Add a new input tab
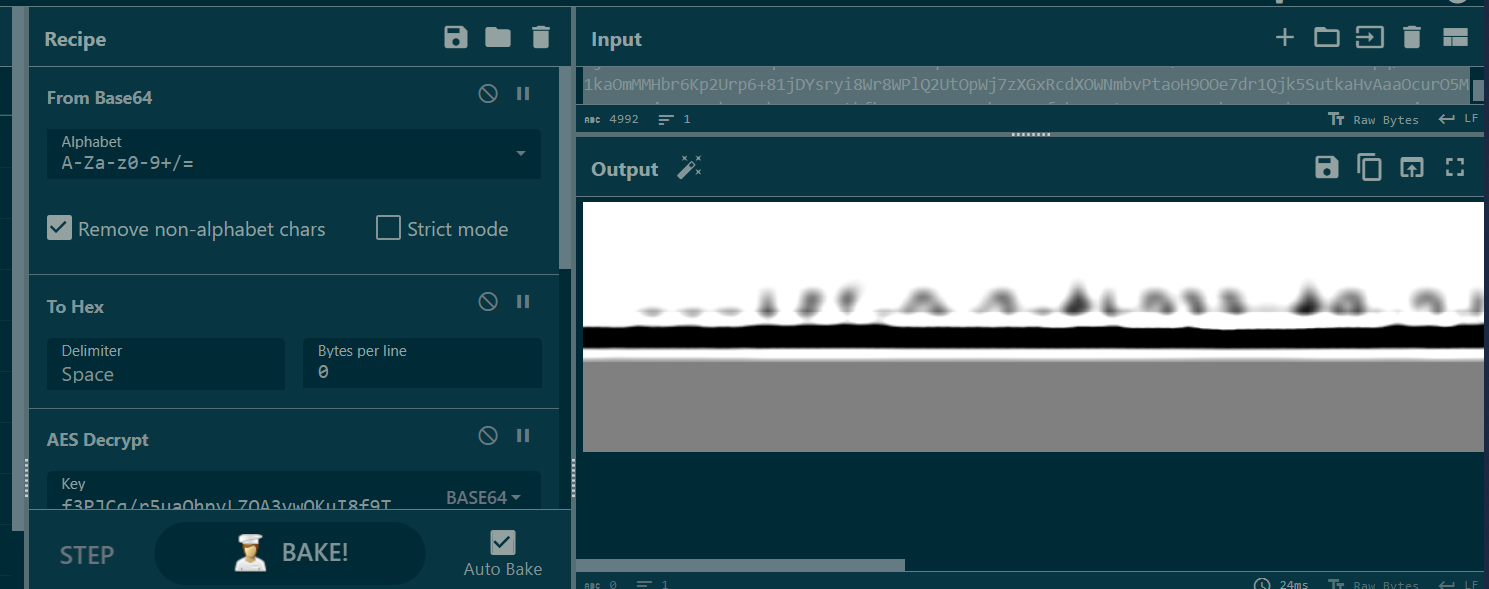 click(x=1284, y=37)
